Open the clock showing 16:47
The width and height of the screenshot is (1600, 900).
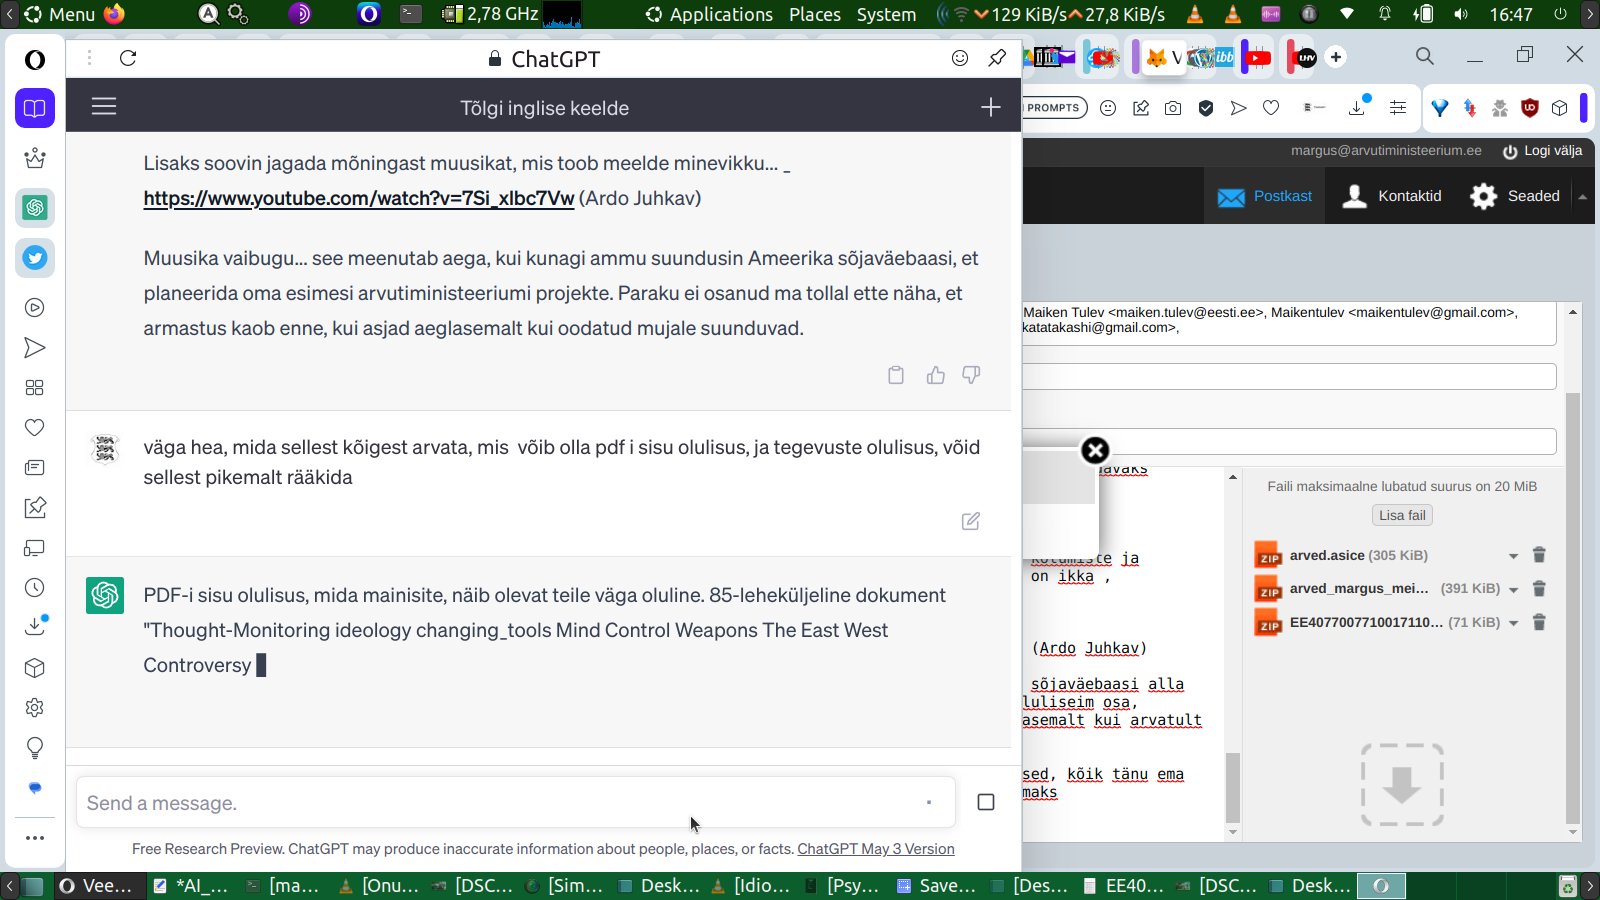coord(1511,14)
